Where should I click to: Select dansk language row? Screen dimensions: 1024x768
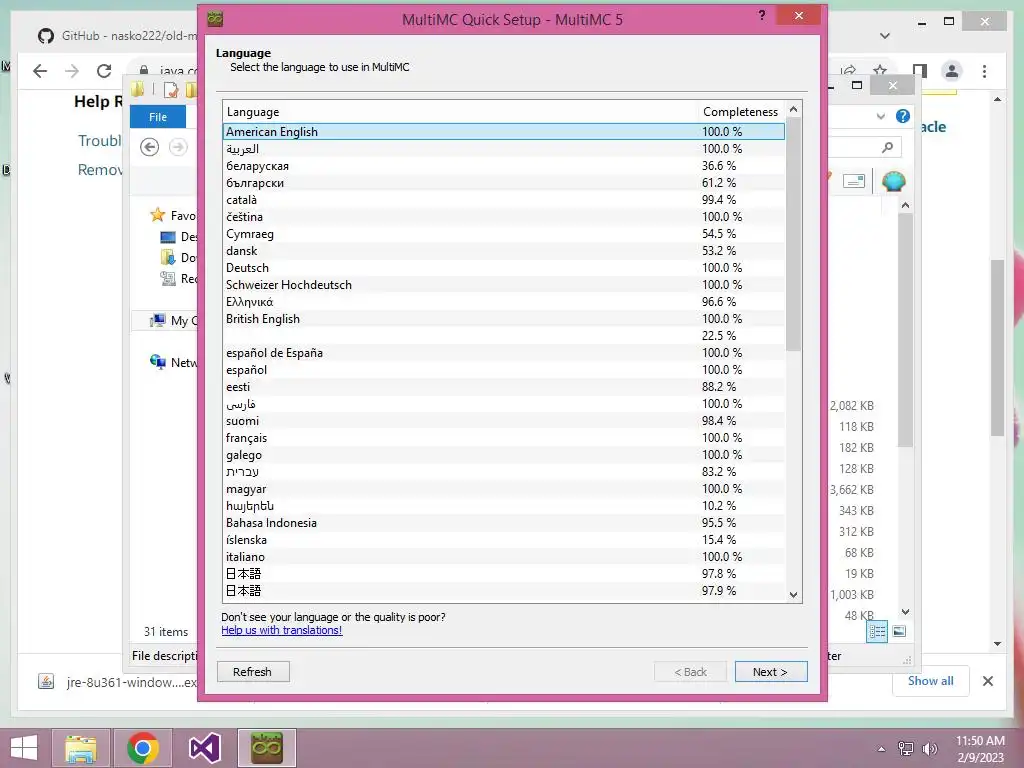click(x=504, y=251)
